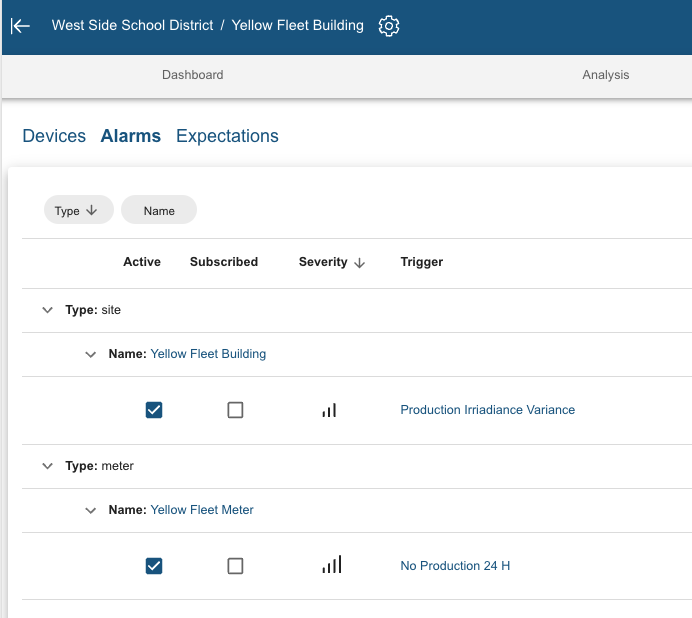Check Subscribed for No Production 24 H
Image resolution: width=692 pixels, height=618 pixels.
(x=235, y=566)
